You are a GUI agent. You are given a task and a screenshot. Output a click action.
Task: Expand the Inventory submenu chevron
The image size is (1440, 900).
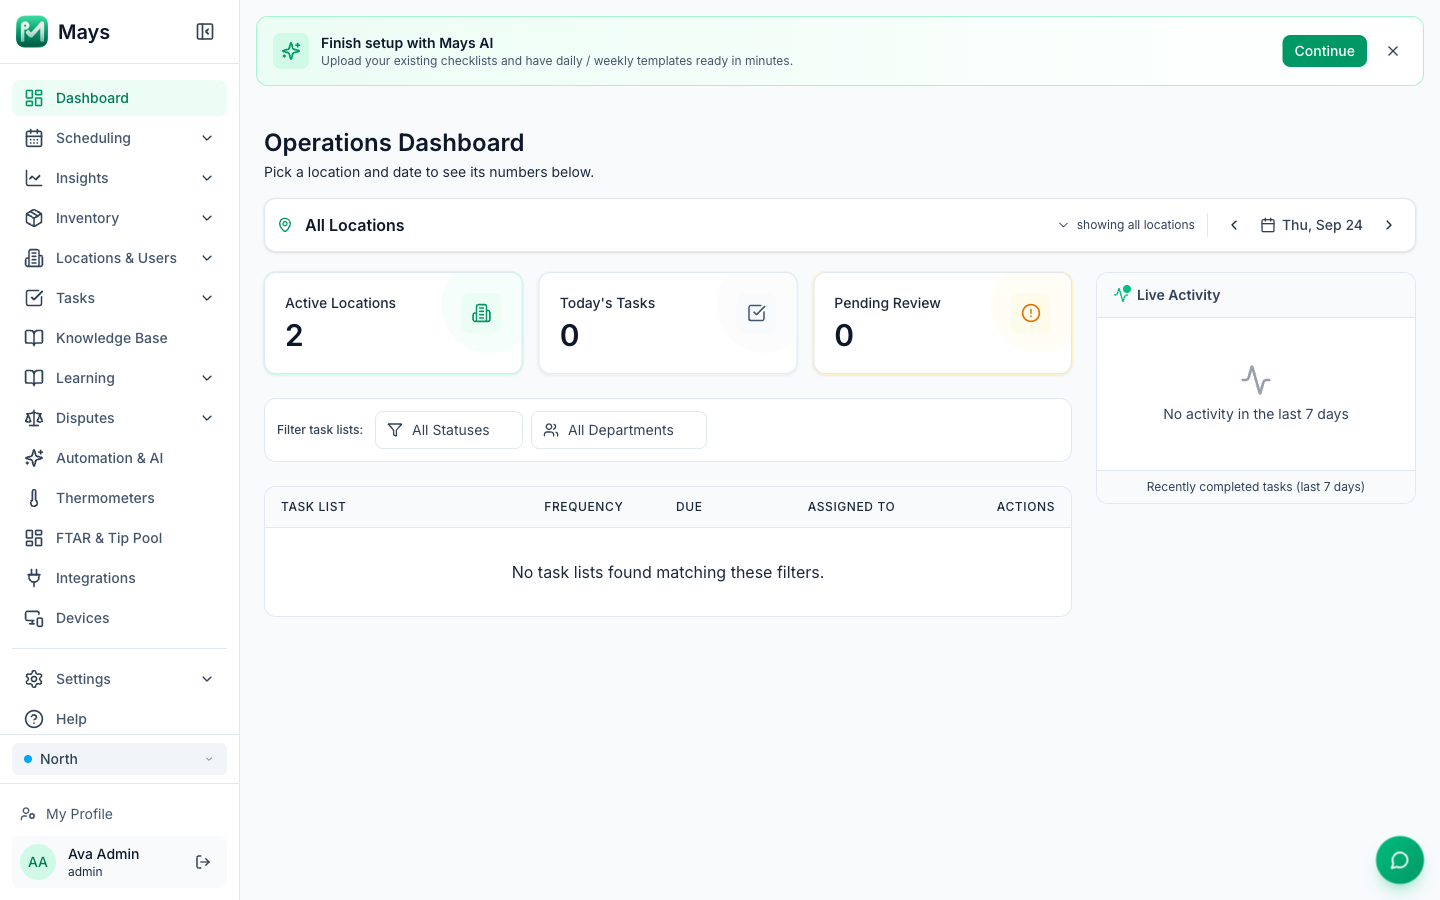click(x=207, y=218)
